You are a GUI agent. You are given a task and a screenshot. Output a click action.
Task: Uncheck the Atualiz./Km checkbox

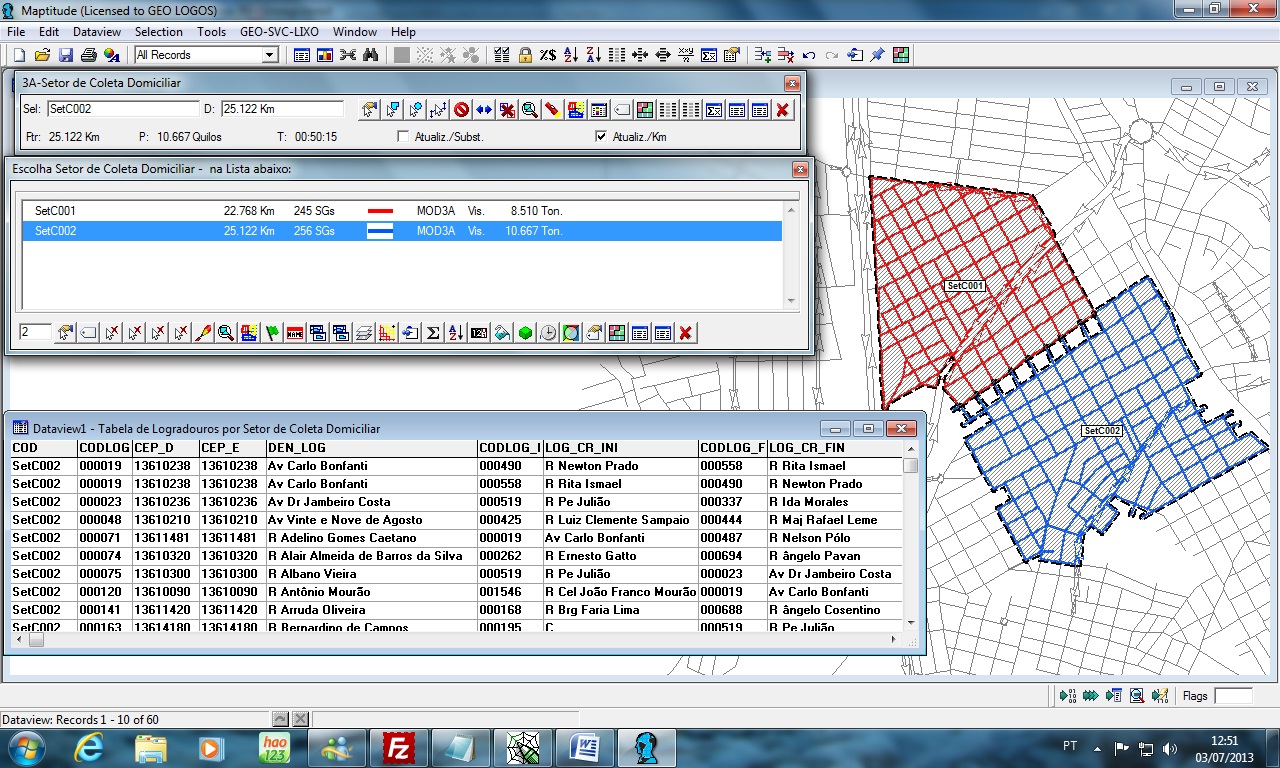click(601, 137)
